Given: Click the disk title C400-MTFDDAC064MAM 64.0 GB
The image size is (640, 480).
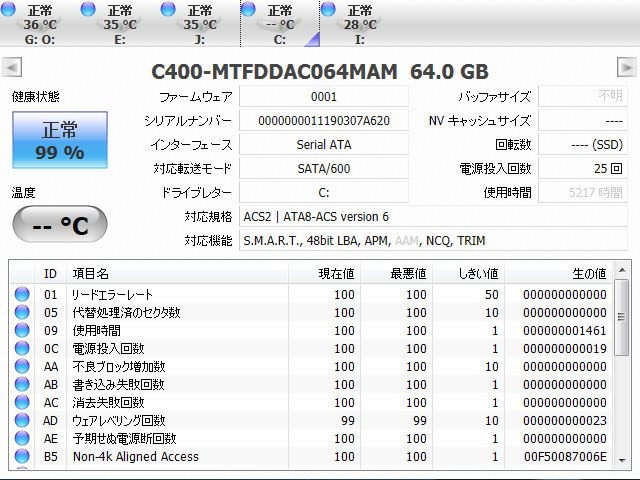Looking at the screenshot, I should click(320, 71).
